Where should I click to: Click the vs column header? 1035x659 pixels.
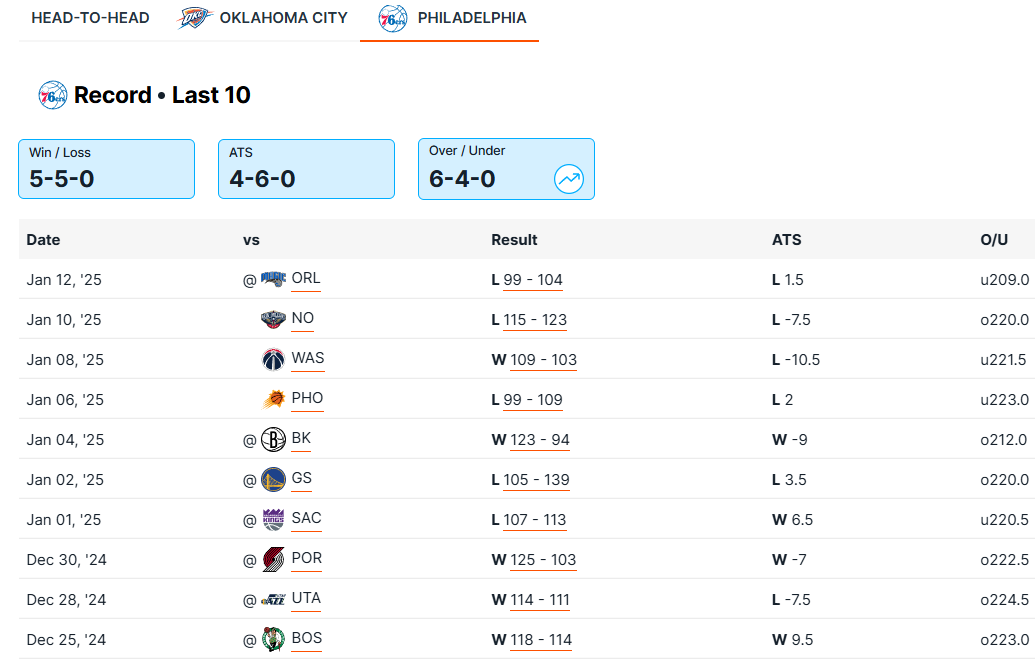tap(251, 240)
